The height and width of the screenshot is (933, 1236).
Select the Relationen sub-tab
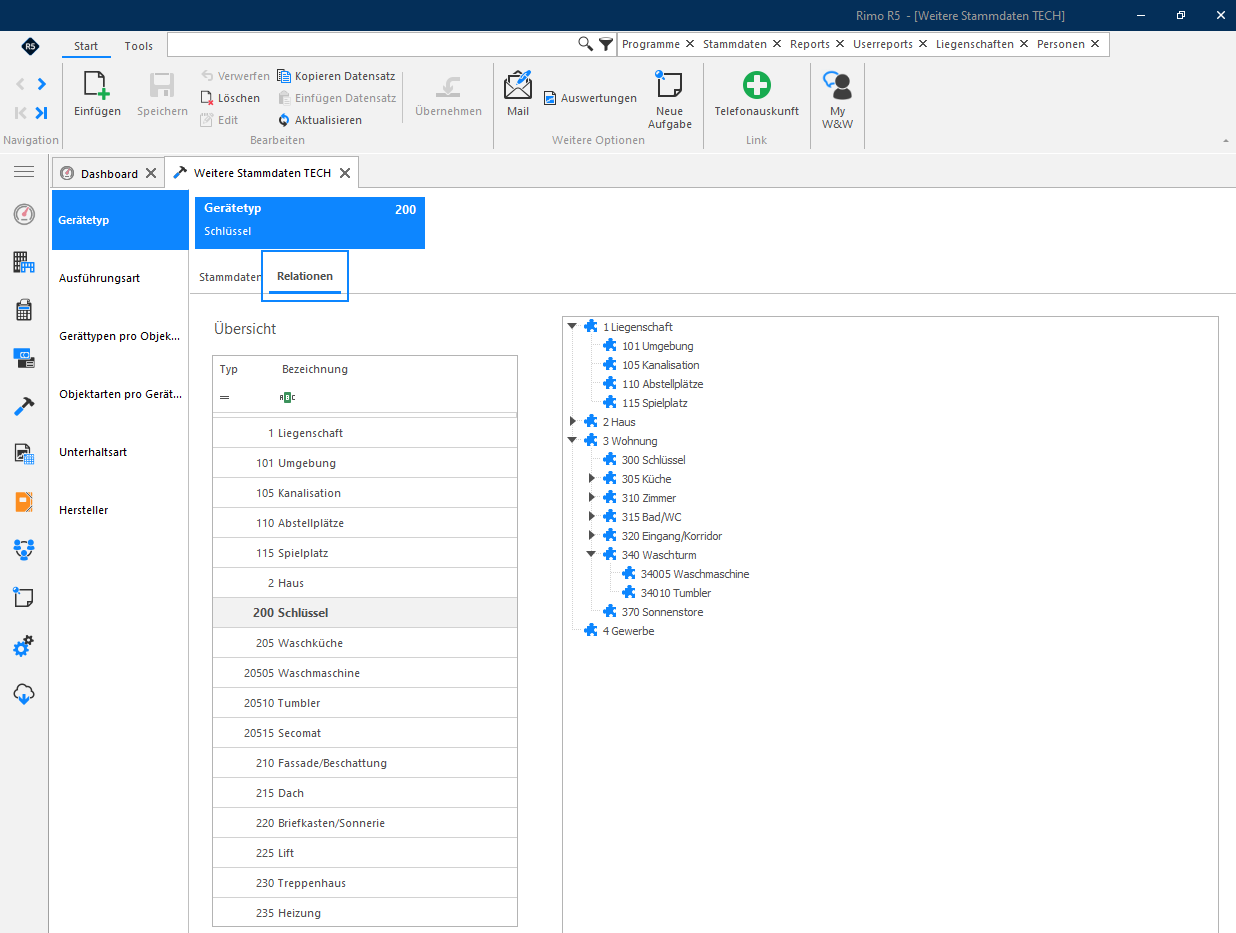tap(305, 276)
